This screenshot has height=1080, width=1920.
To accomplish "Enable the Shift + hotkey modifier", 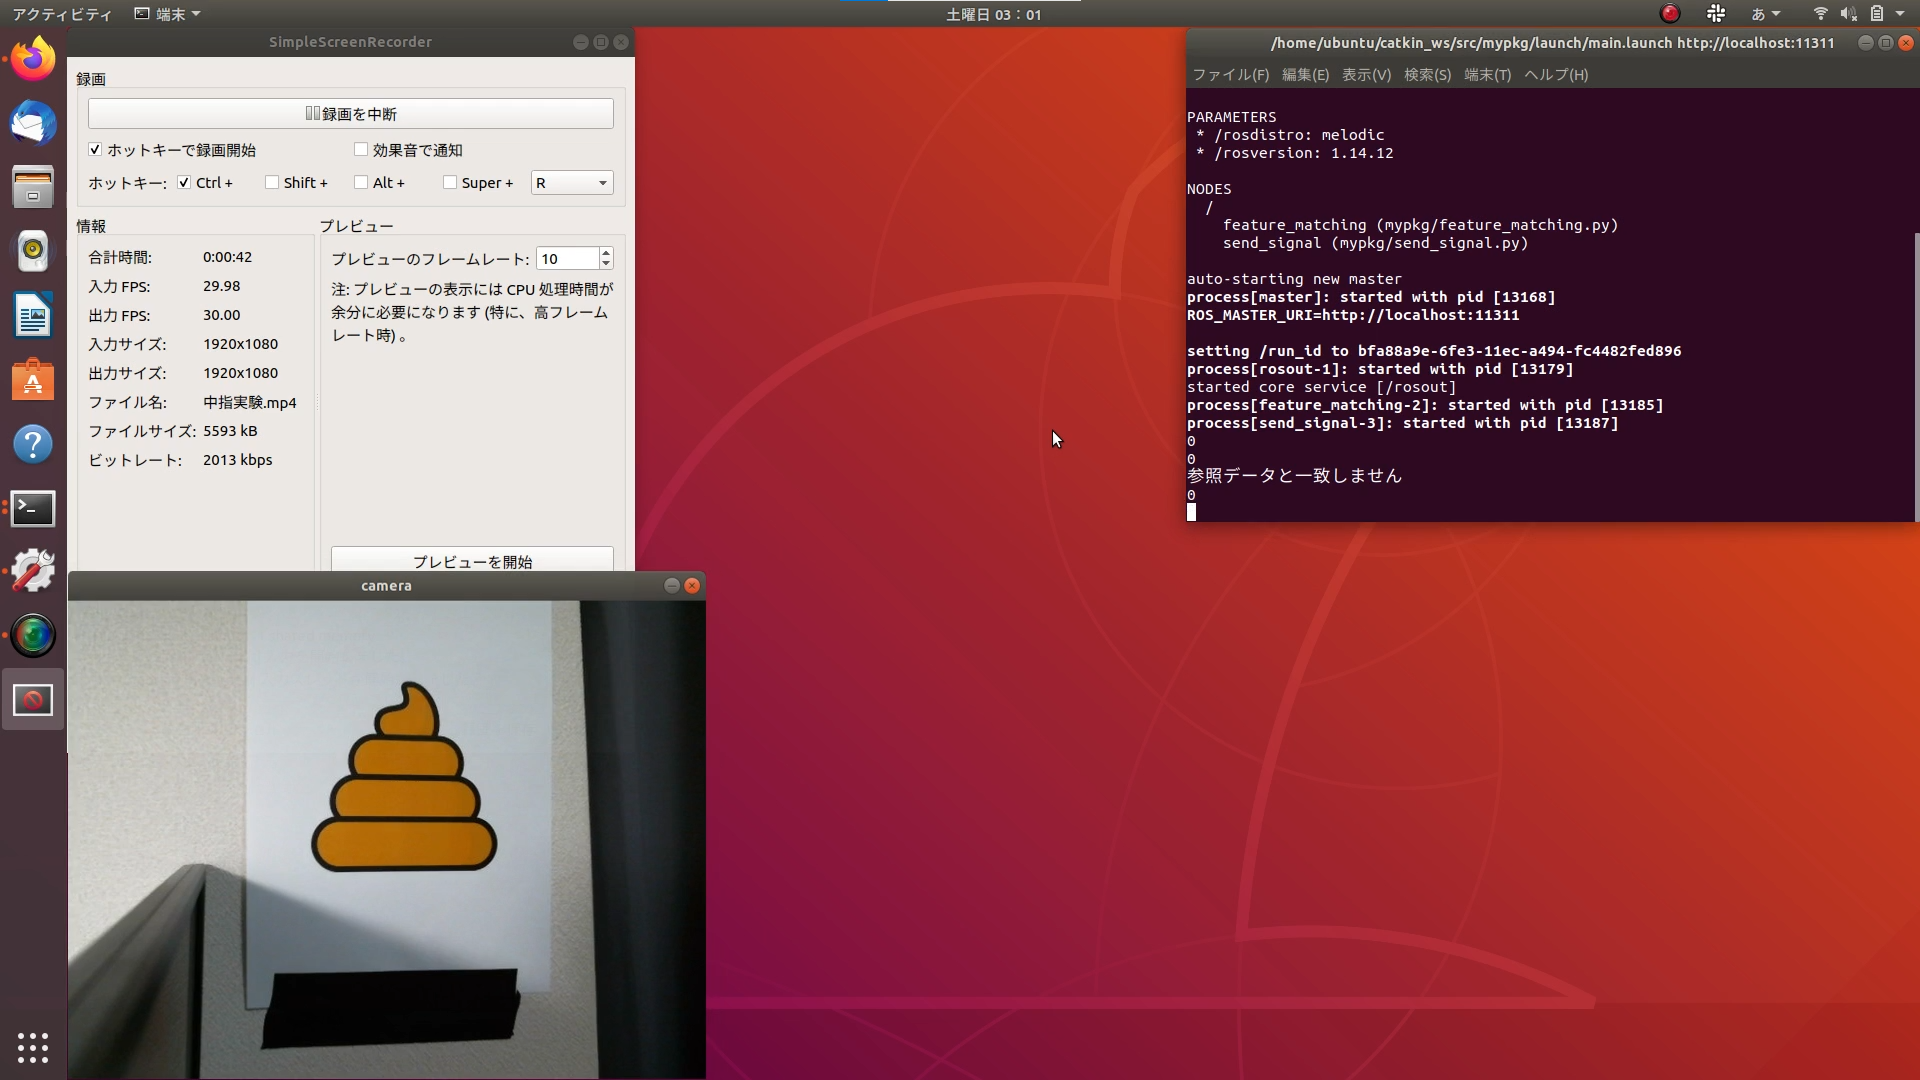I will pyautogui.click(x=272, y=182).
